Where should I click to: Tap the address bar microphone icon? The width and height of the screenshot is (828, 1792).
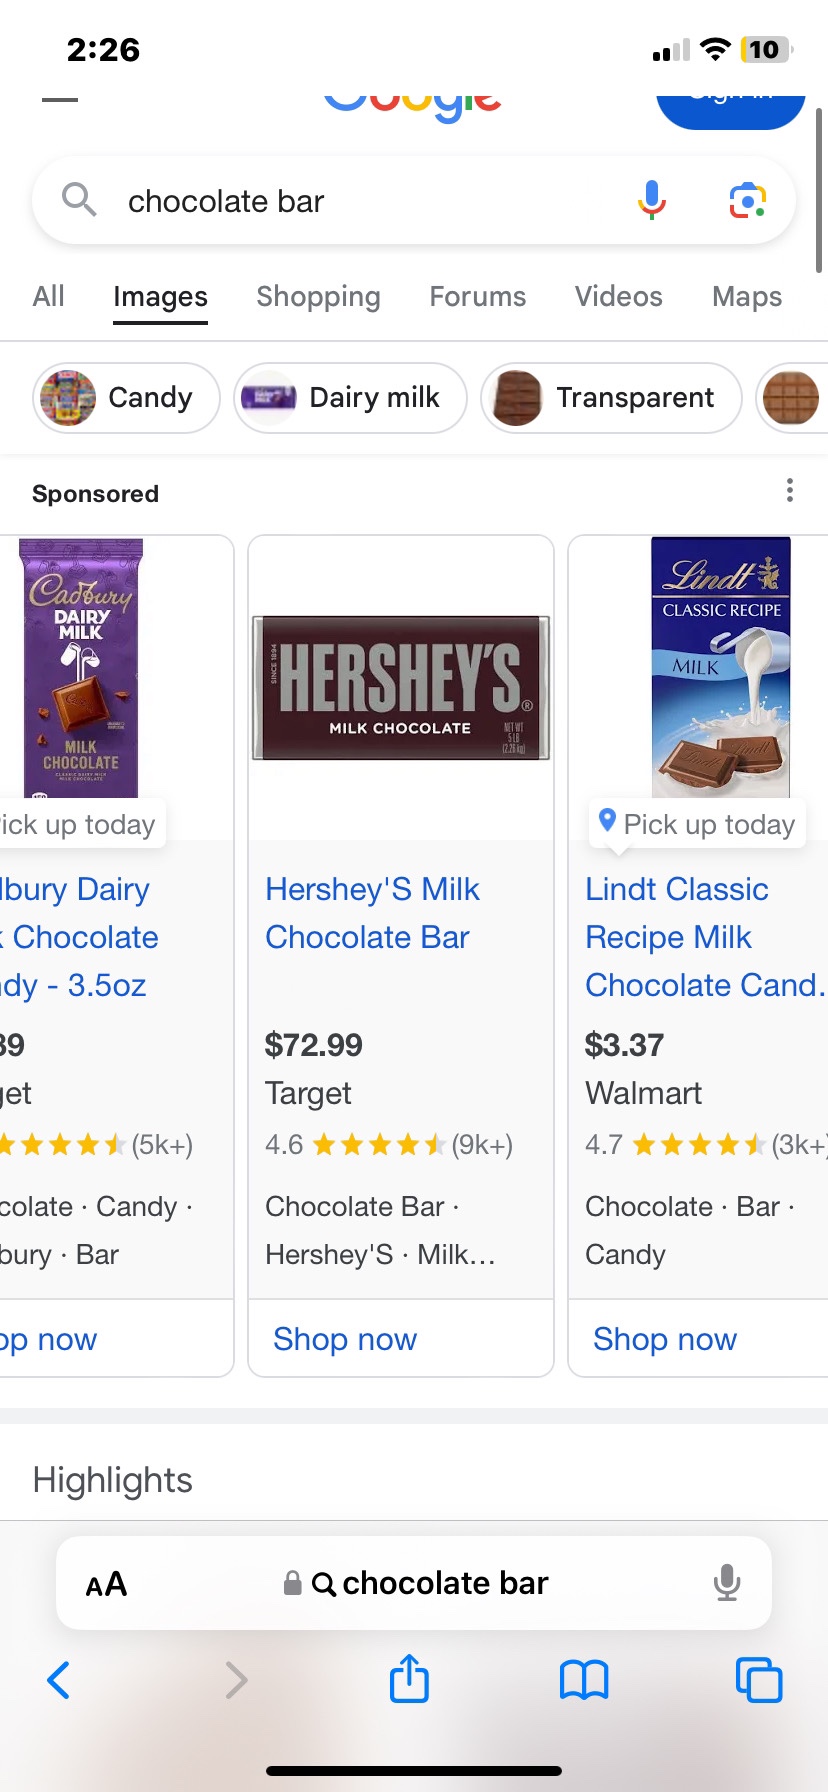click(x=727, y=1583)
